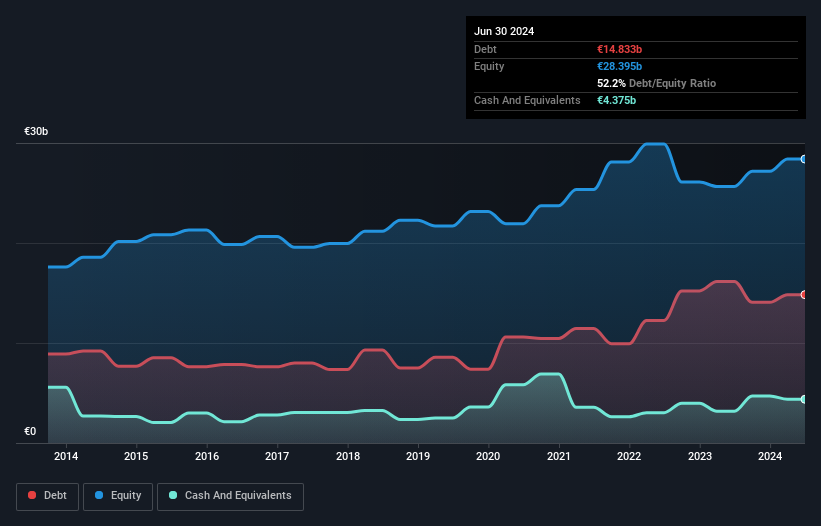821x526 pixels.
Task: Click the 2015 x-axis label
Action: (x=136, y=456)
